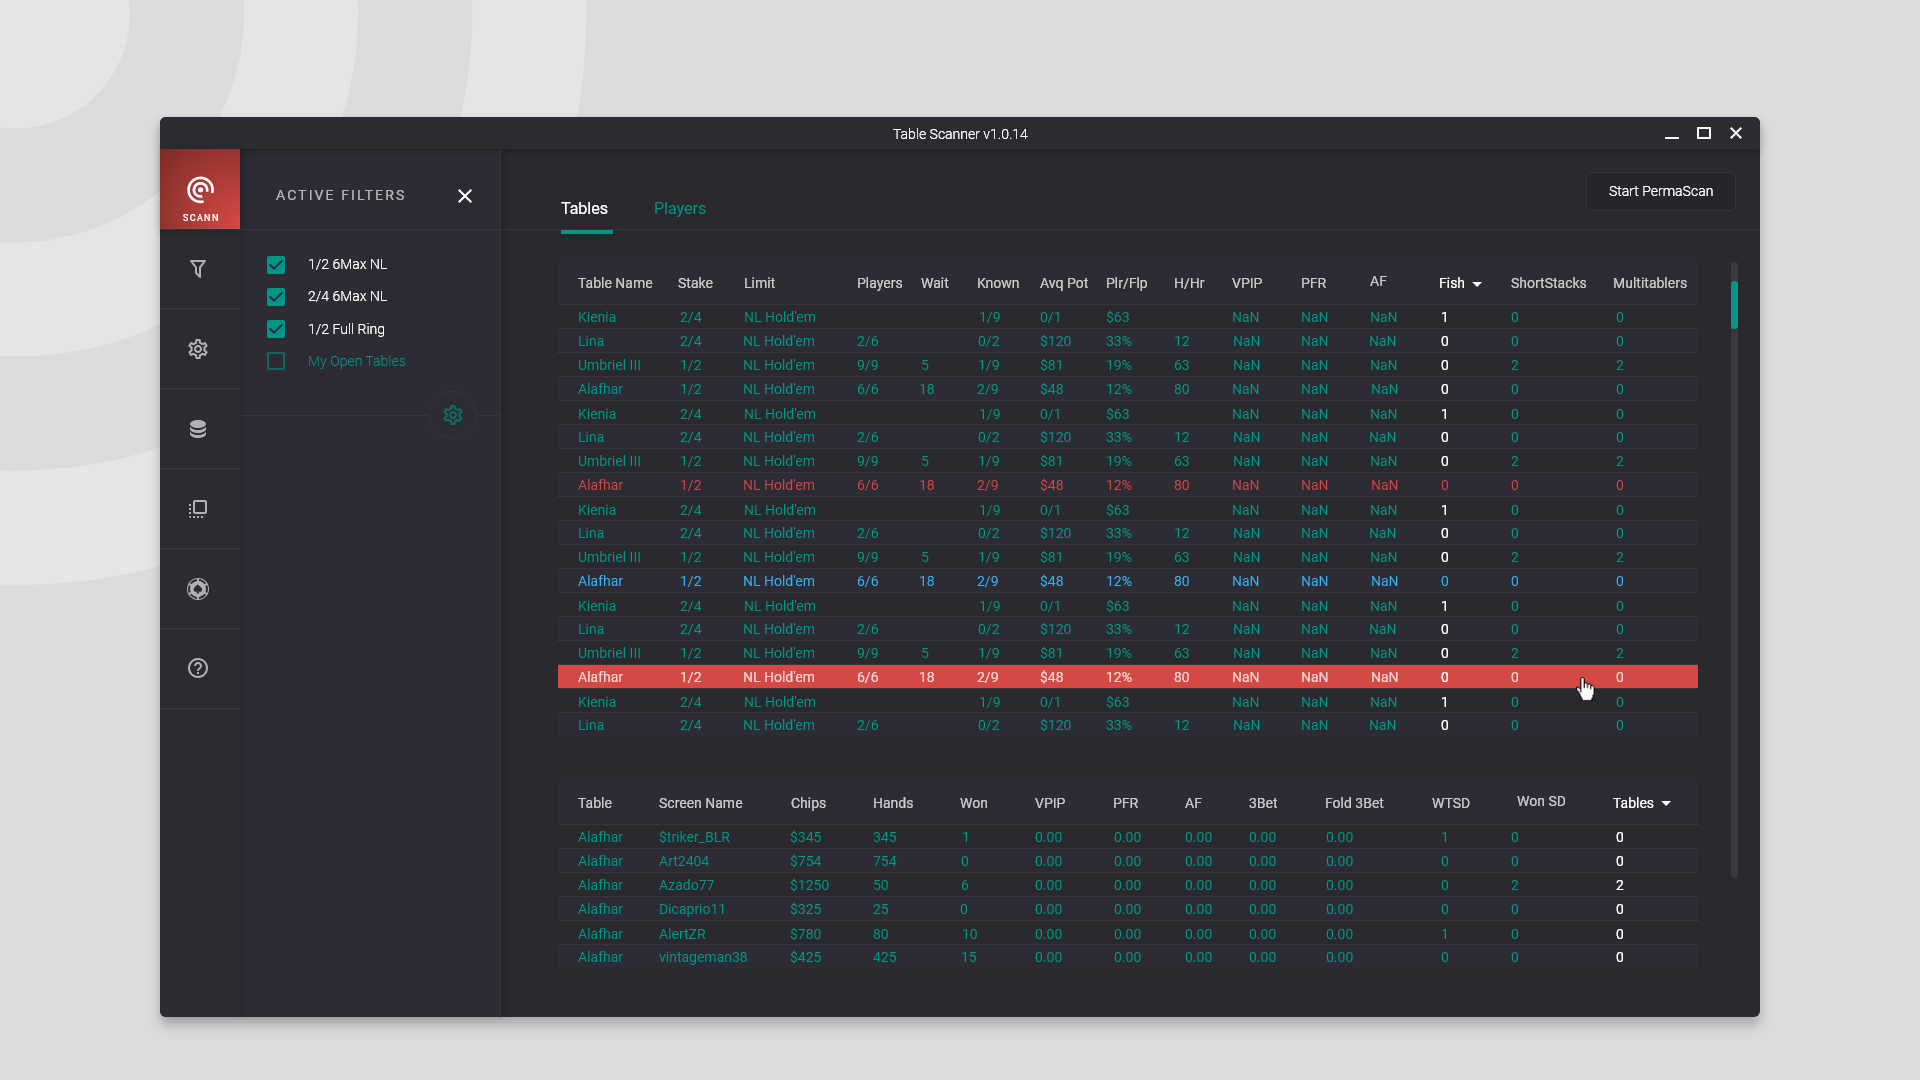Image resolution: width=1920 pixels, height=1080 pixels.
Task: Click the funnel filter sidebar icon
Action: [198, 269]
